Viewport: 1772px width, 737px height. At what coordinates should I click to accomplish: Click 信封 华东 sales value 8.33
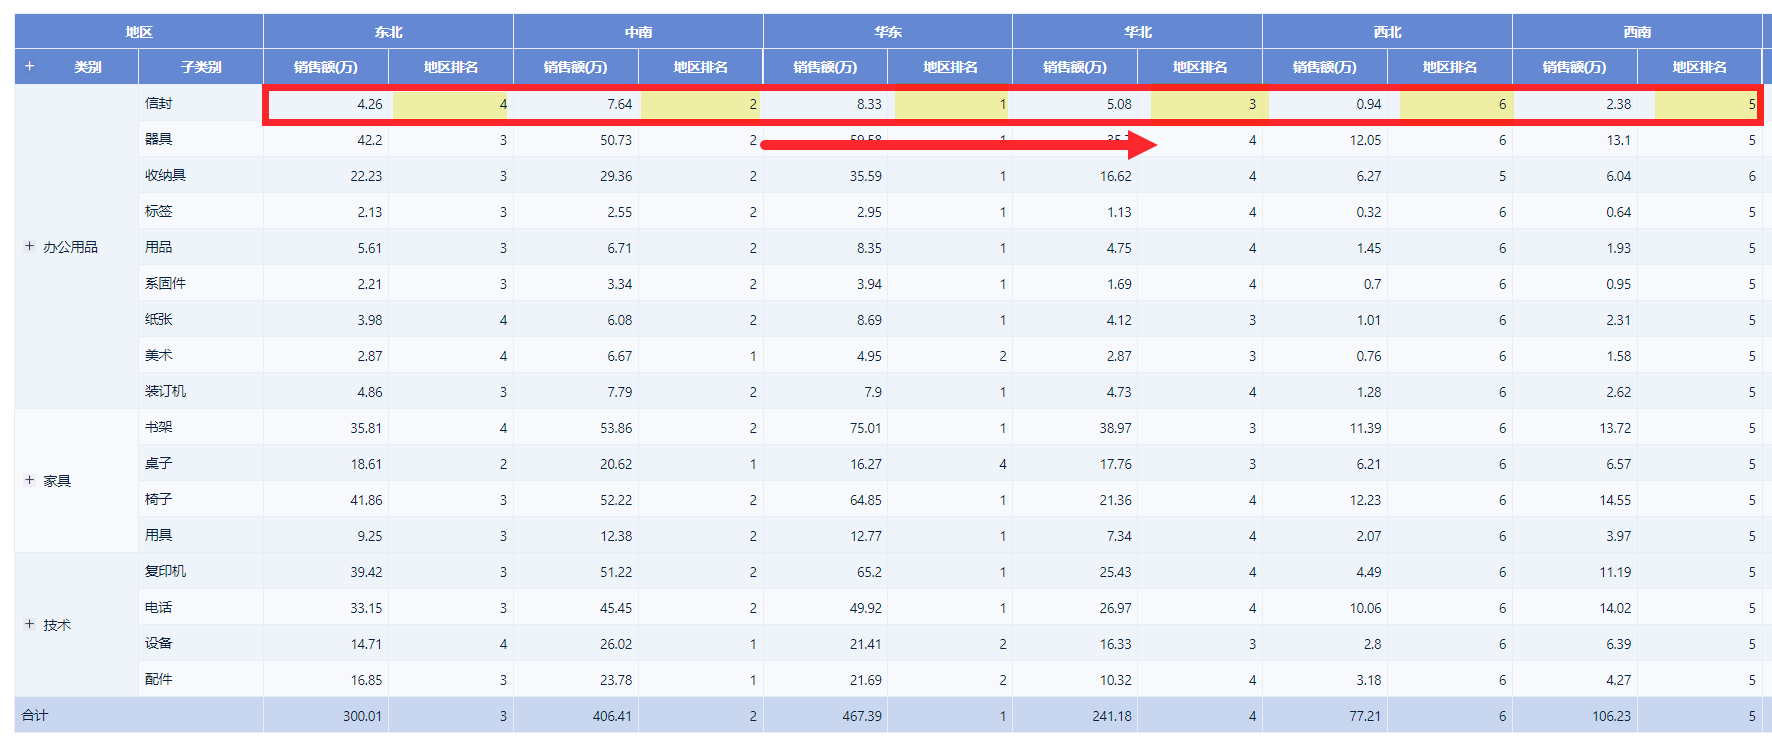(x=869, y=104)
